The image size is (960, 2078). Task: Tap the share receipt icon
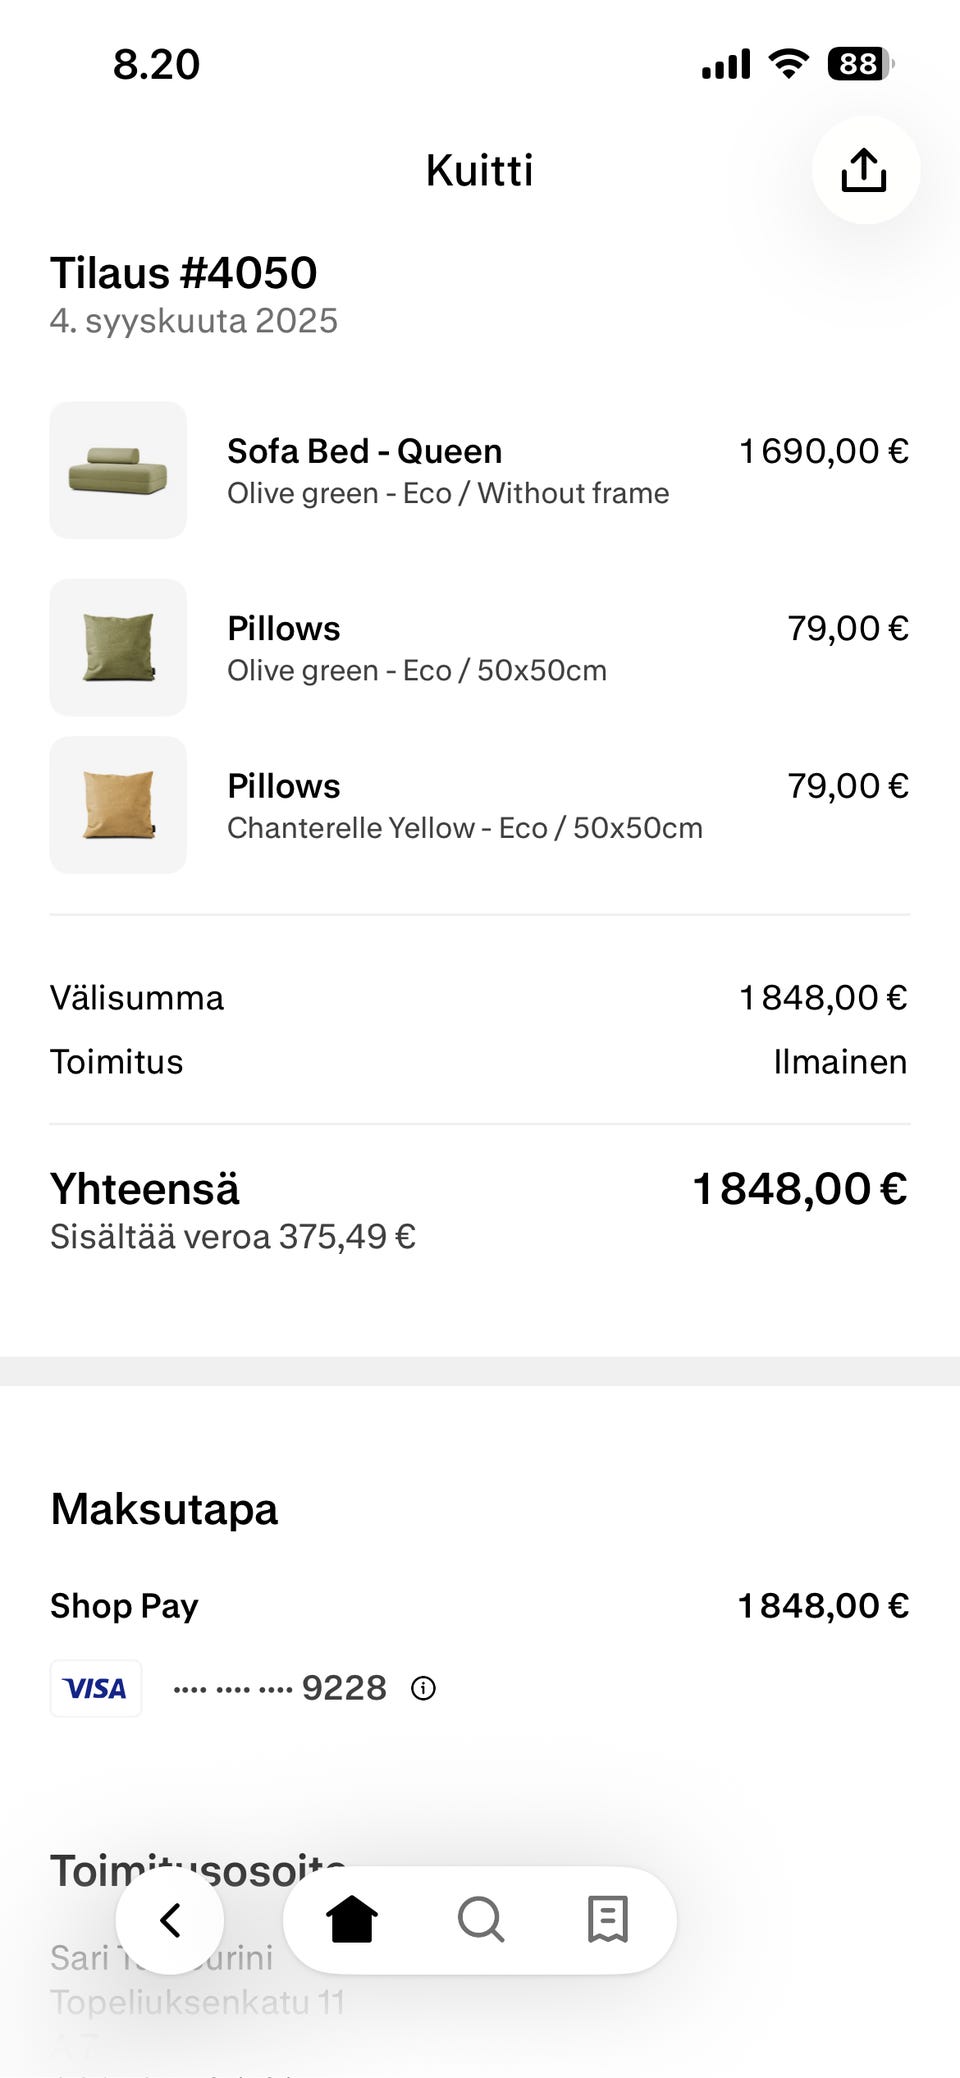pos(864,170)
